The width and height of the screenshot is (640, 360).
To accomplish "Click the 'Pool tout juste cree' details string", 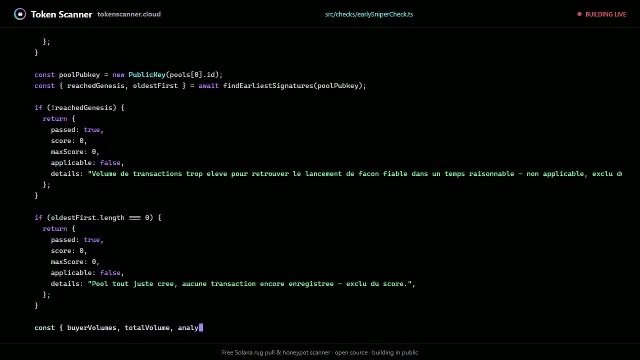I will pyautogui.click(x=250, y=284).
